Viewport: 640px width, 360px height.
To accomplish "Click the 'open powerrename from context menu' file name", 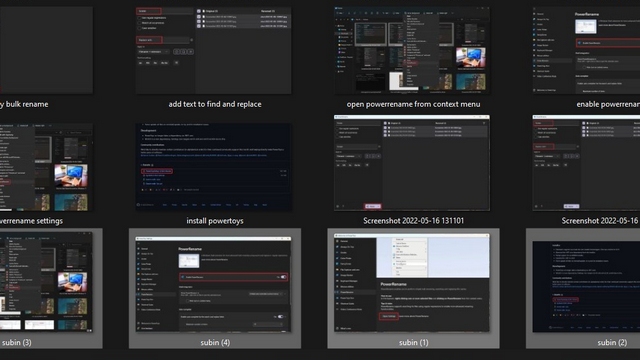I will (x=413, y=104).
